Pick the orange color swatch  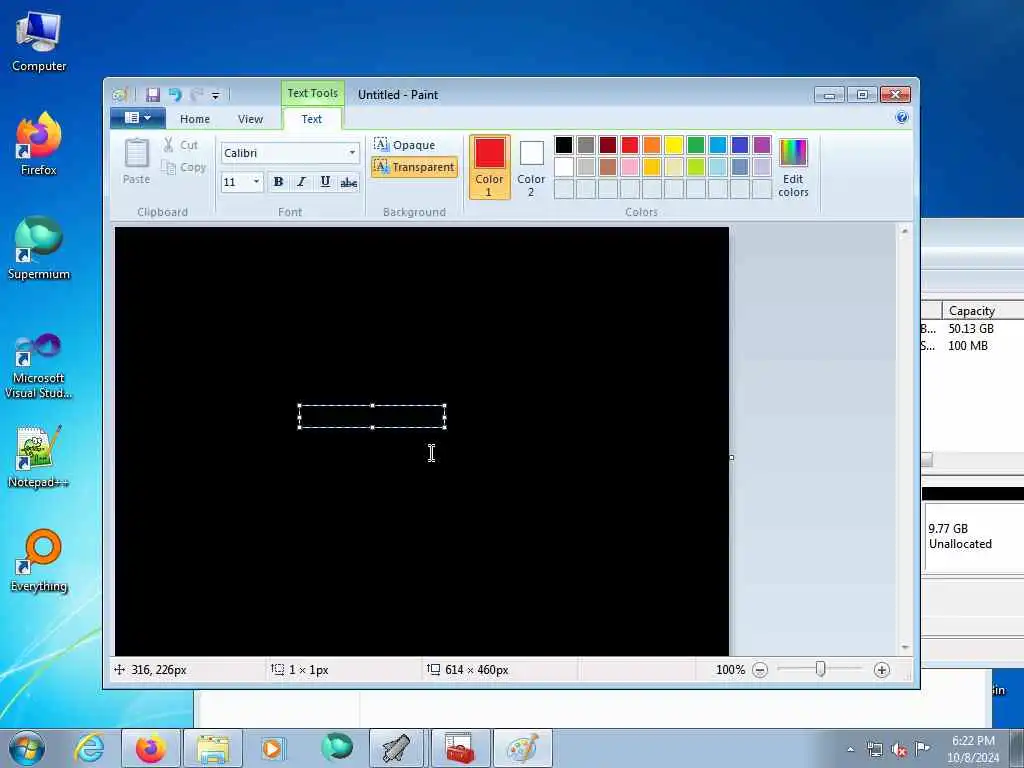pyautogui.click(x=652, y=144)
